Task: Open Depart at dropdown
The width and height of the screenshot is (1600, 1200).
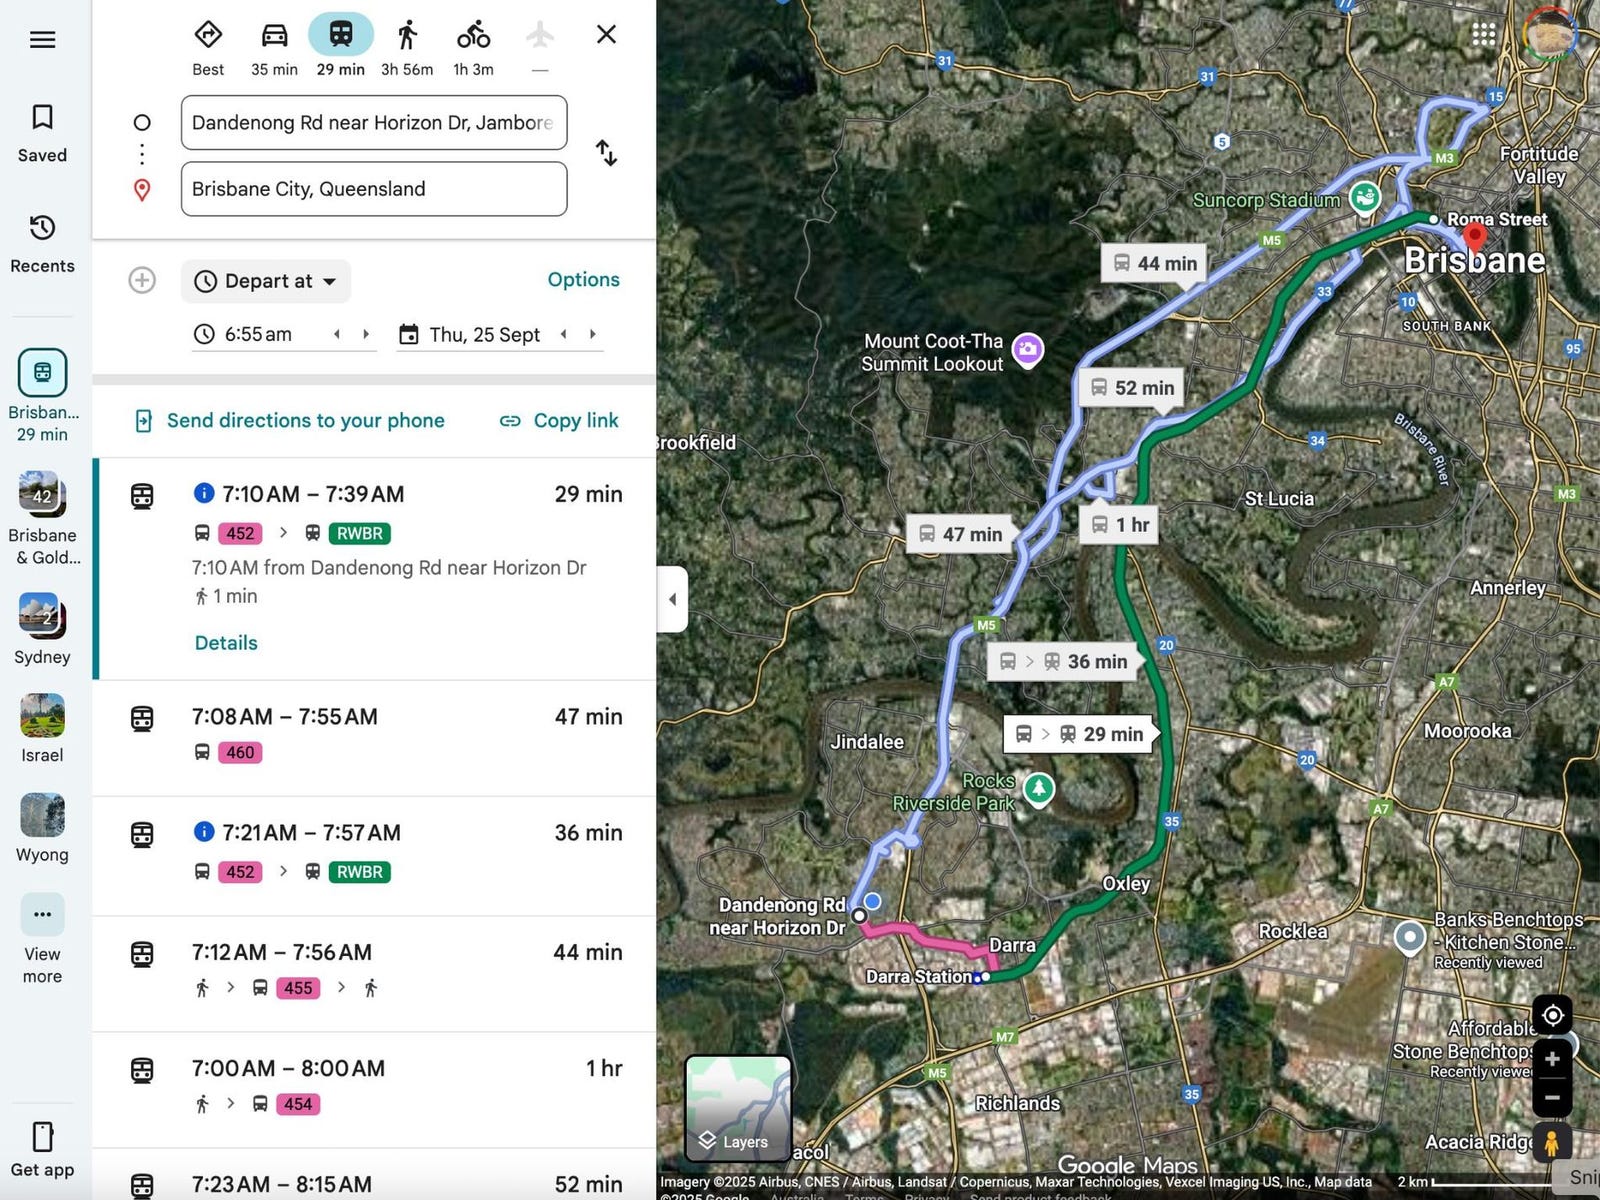Action: [266, 281]
